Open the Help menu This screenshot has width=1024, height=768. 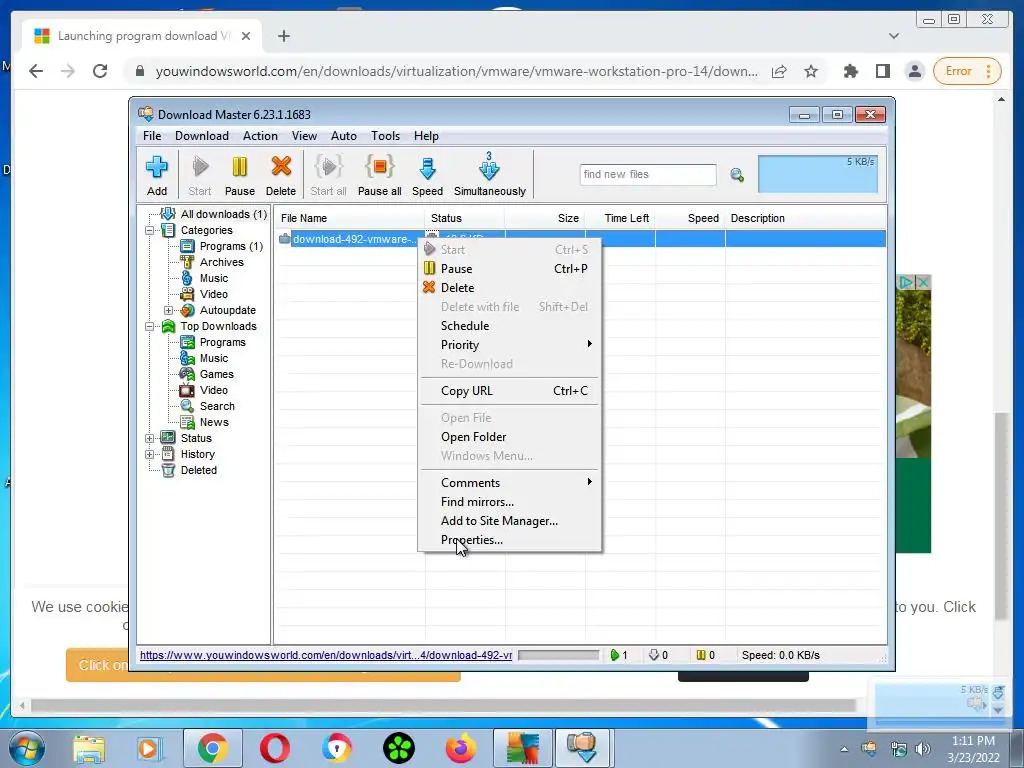coord(426,136)
